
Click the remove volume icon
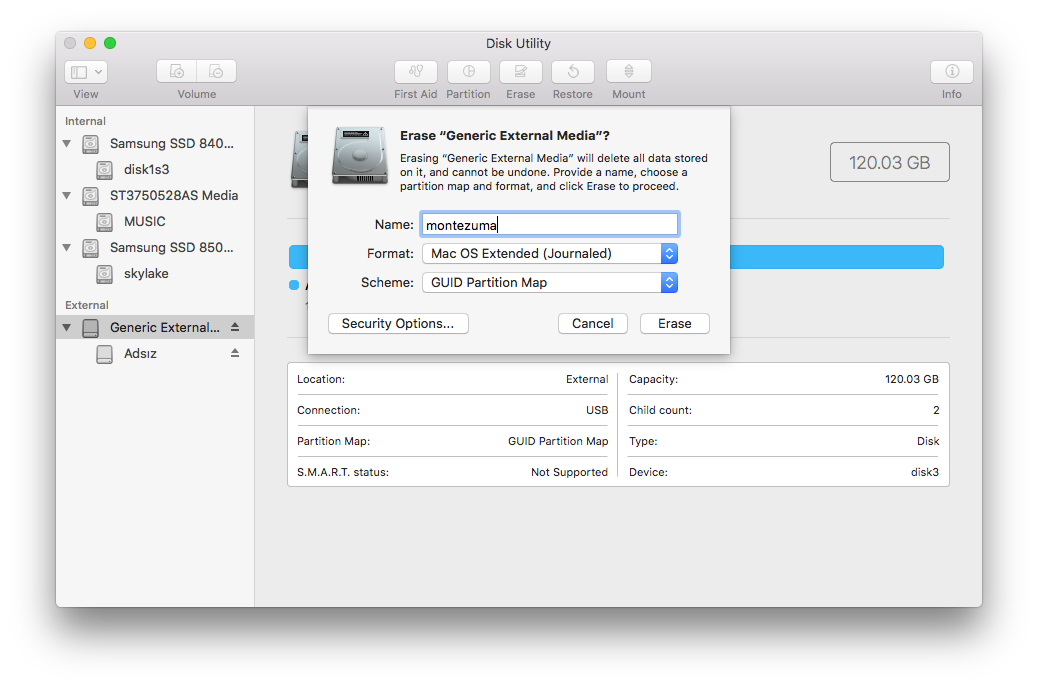click(x=216, y=72)
